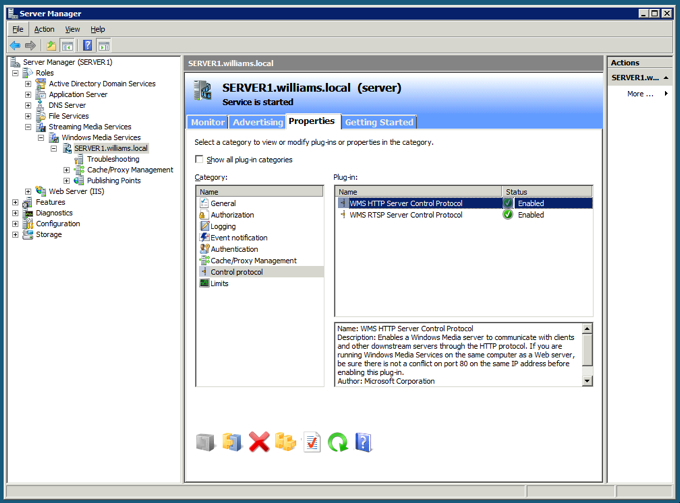
Task: Expand Active Directory Domain Services node
Action: point(28,84)
